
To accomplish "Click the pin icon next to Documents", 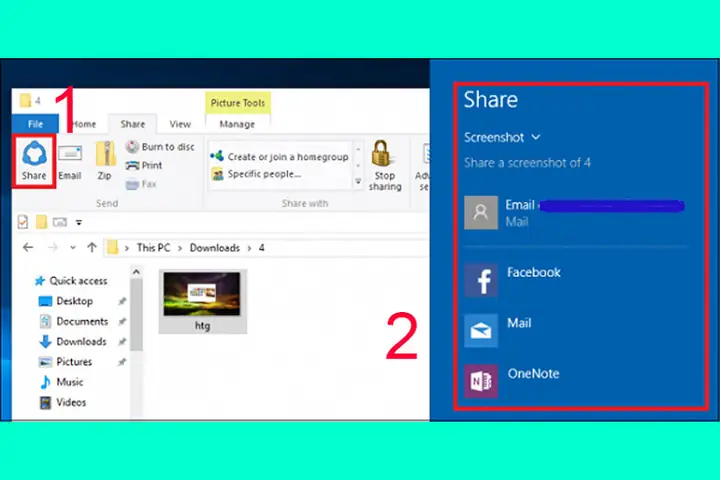I will pyautogui.click(x=122, y=322).
